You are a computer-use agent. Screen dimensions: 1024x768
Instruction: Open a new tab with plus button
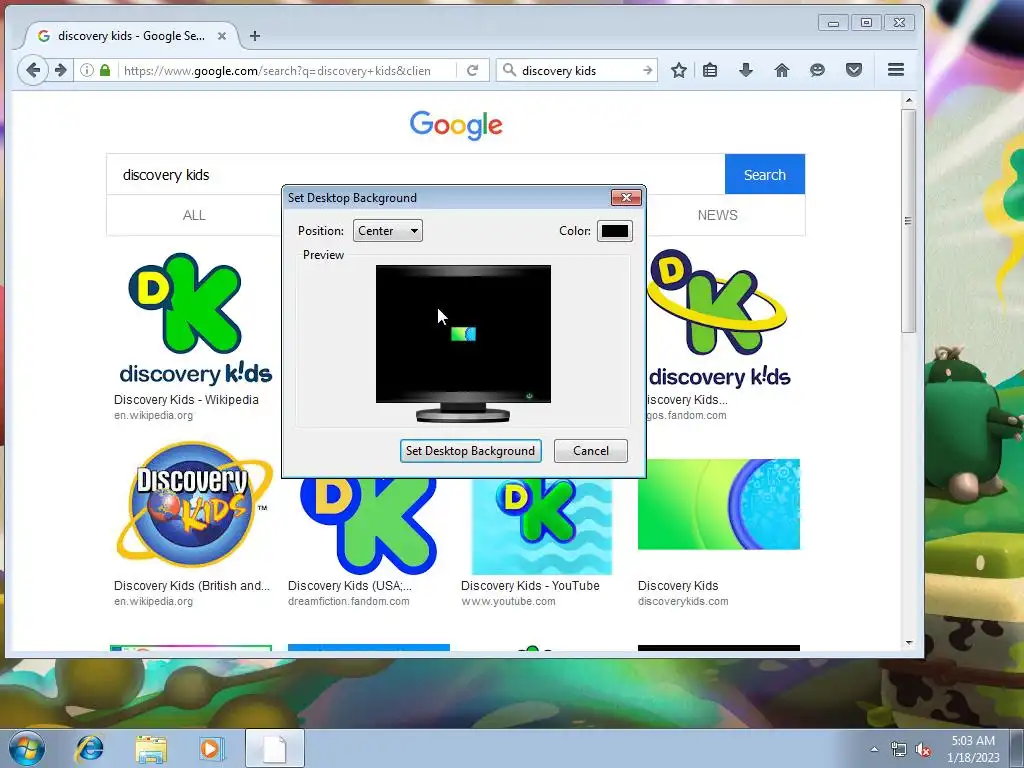pyautogui.click(x=255, y=36)
